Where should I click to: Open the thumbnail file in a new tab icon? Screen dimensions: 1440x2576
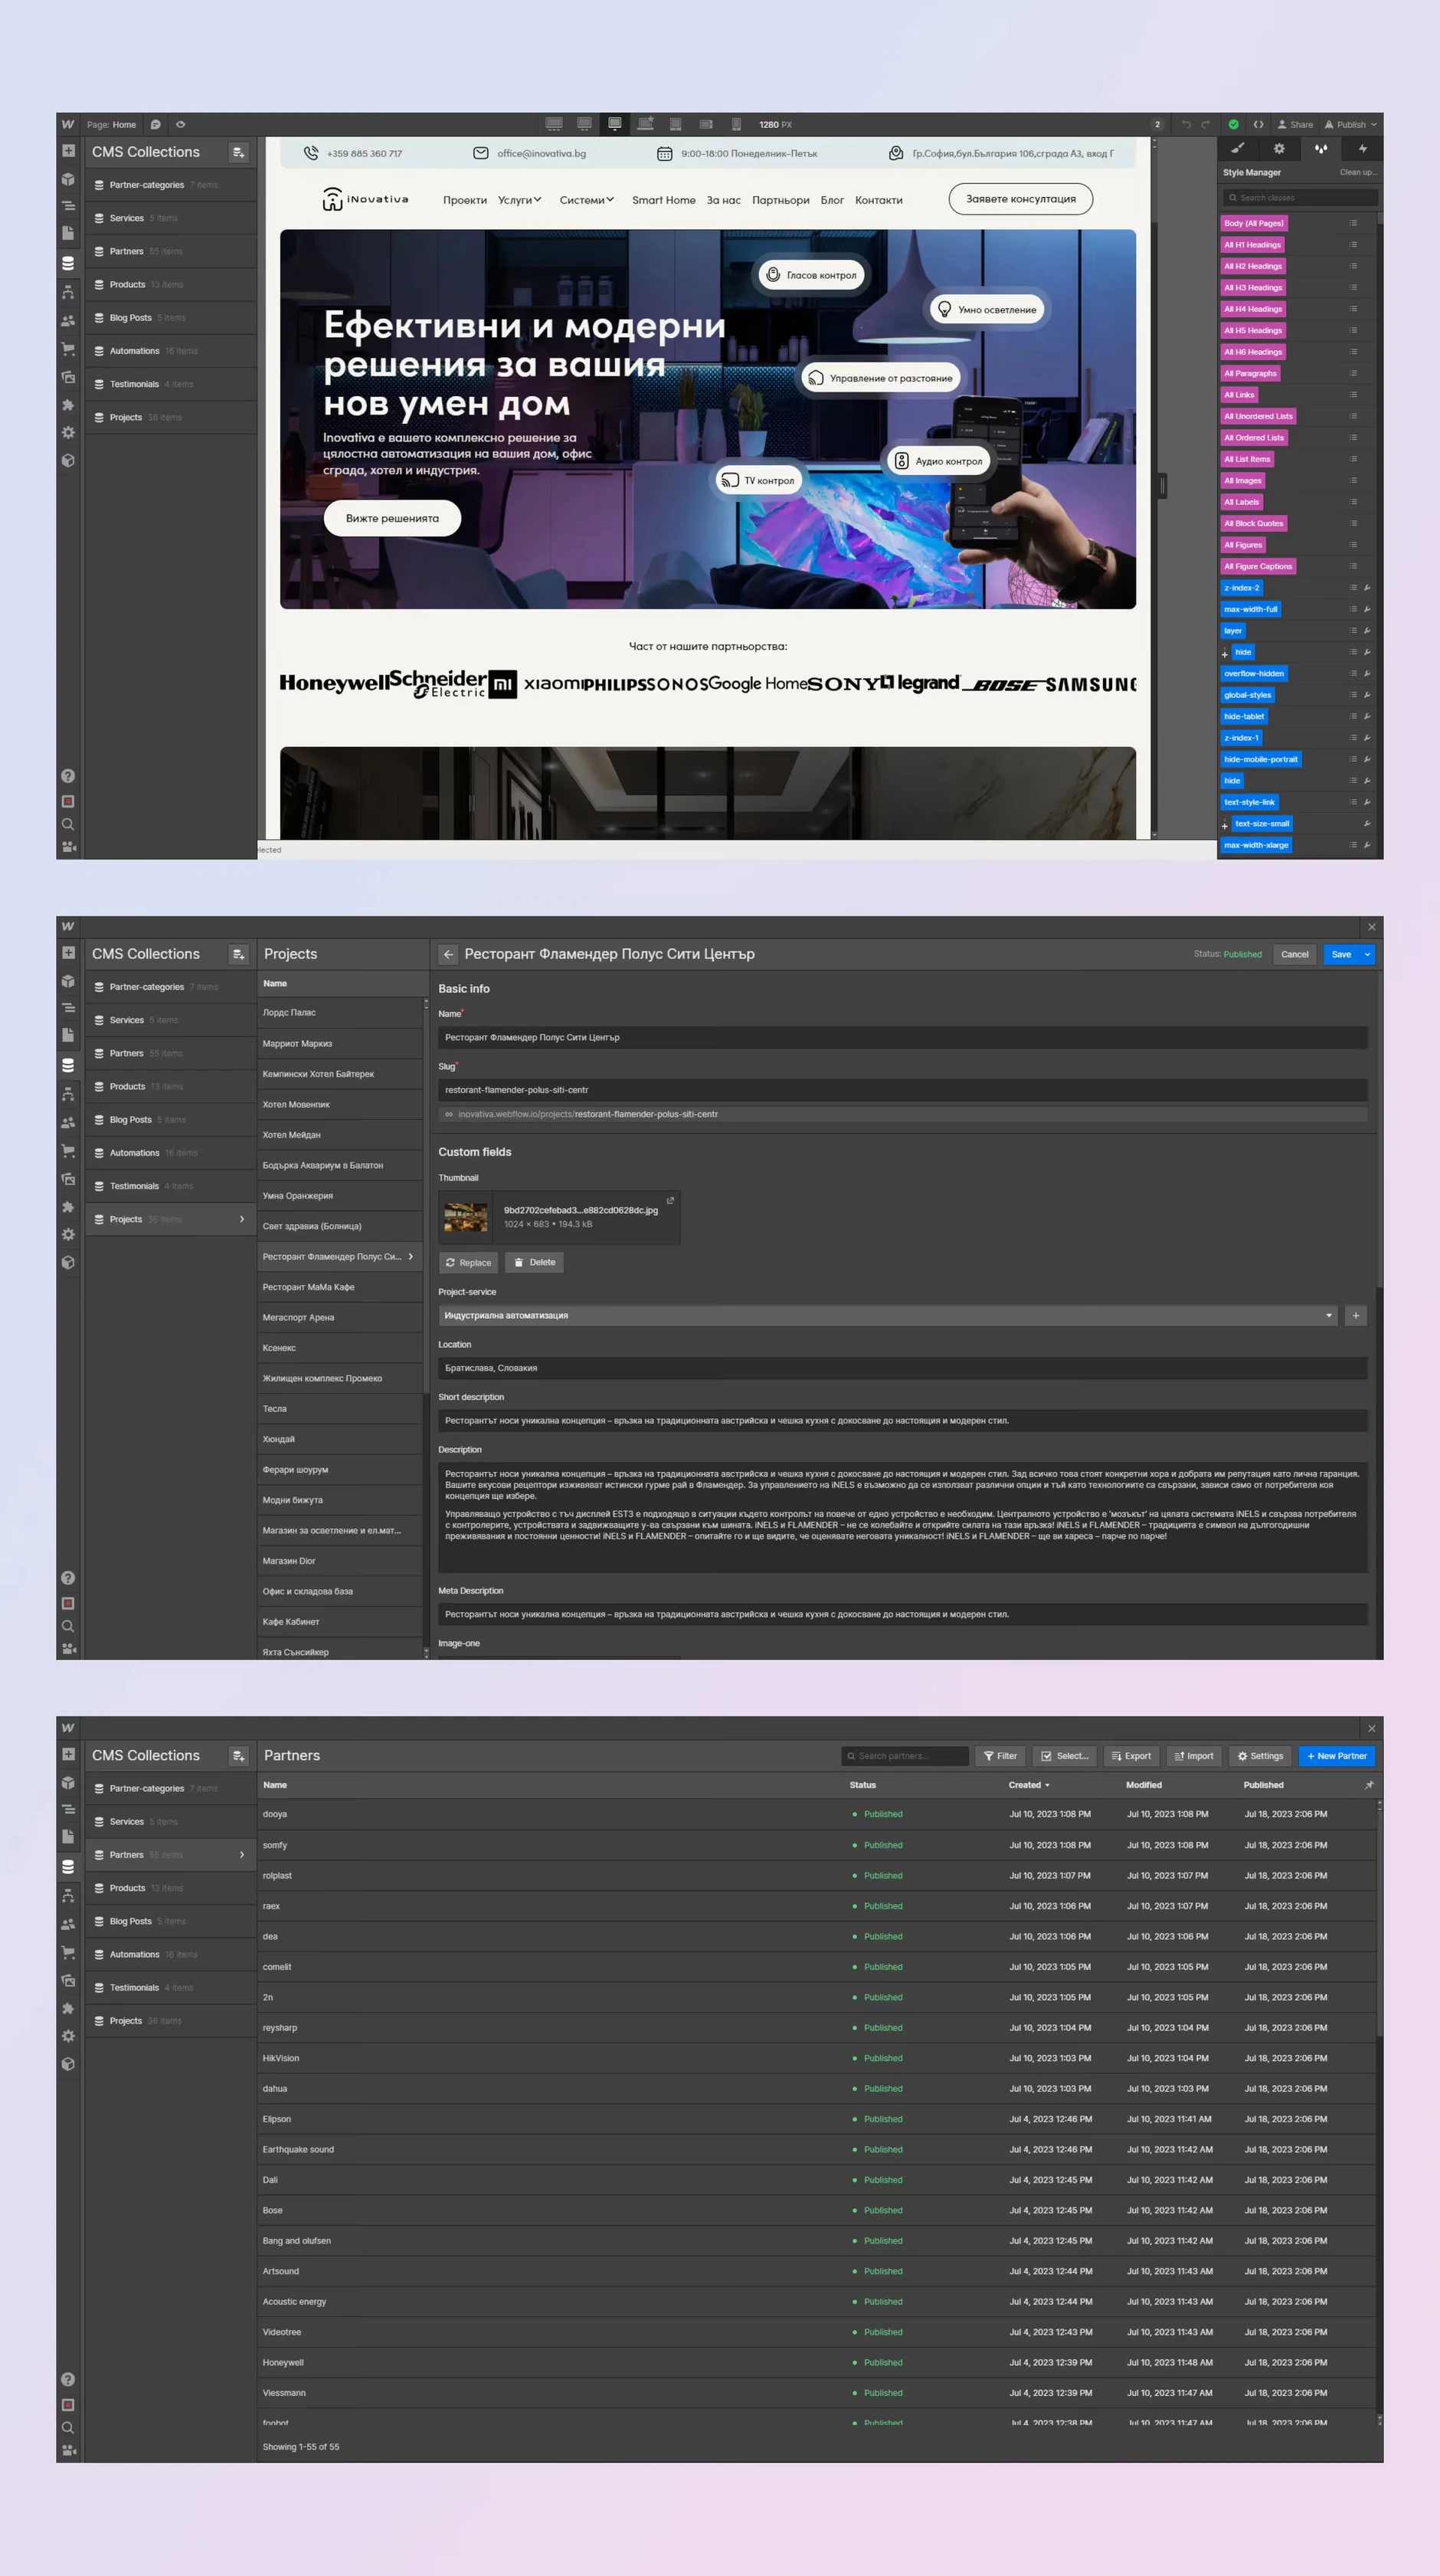click(x=670, y=1200)
